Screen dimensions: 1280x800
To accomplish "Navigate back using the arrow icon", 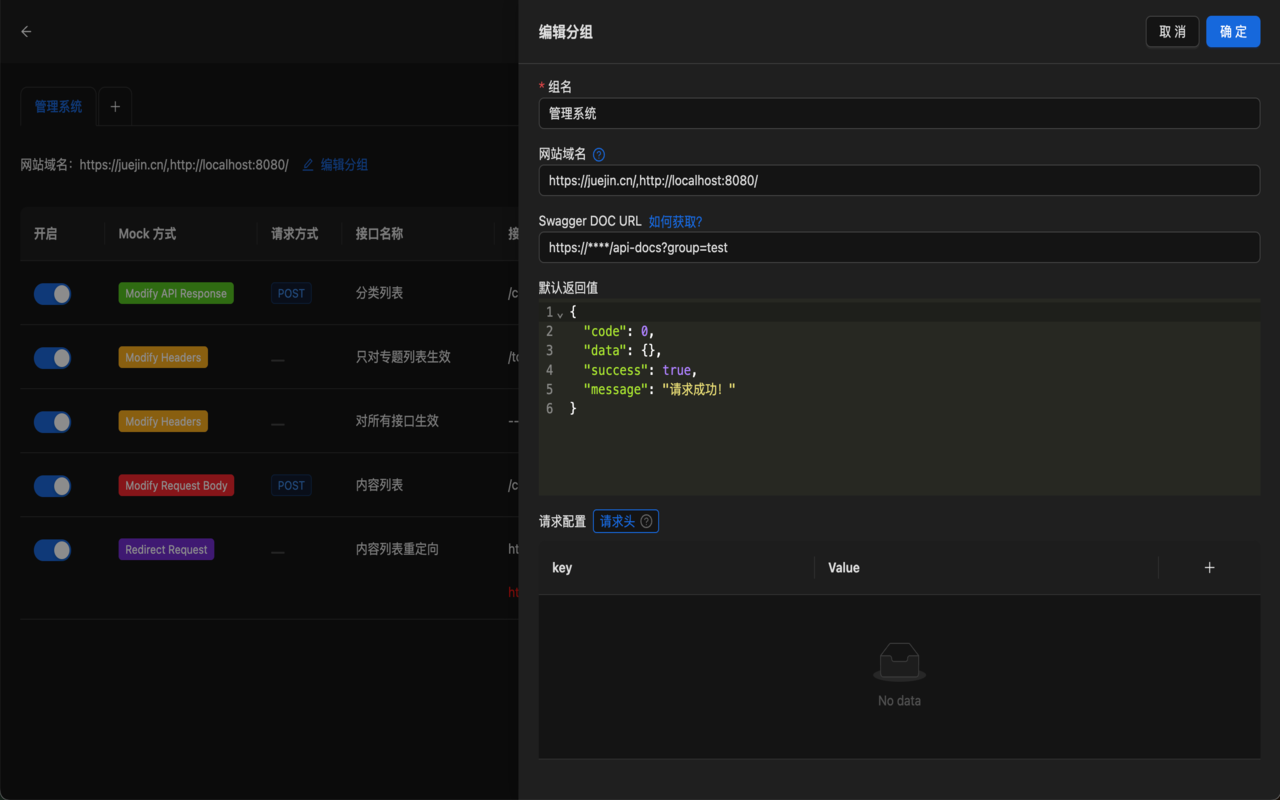I will 25,31.
